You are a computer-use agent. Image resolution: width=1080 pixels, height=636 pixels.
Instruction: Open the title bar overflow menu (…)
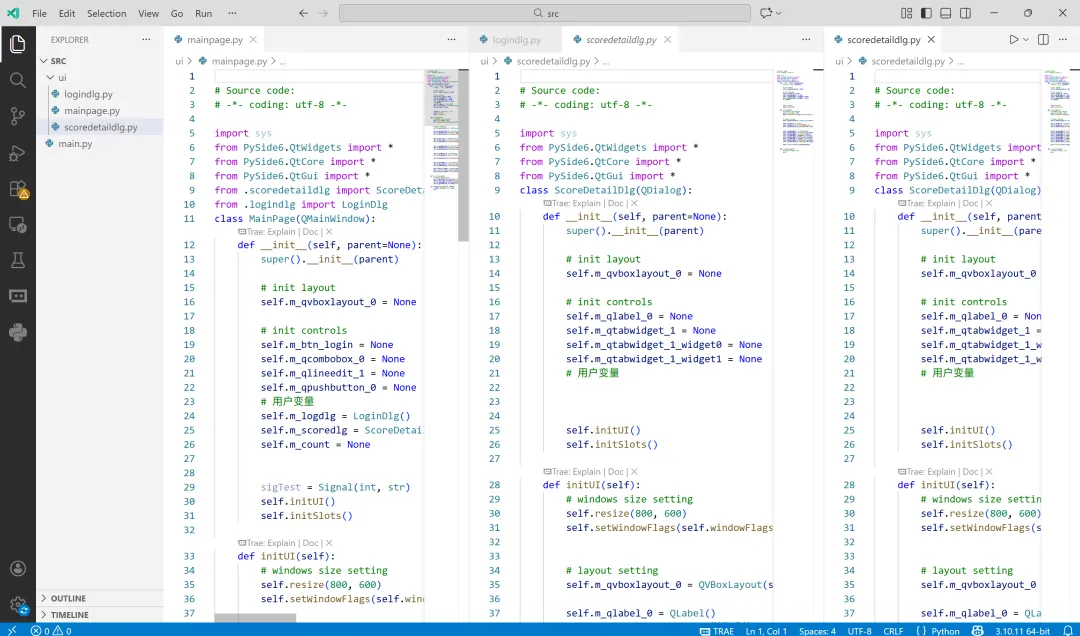pos(232,13)
